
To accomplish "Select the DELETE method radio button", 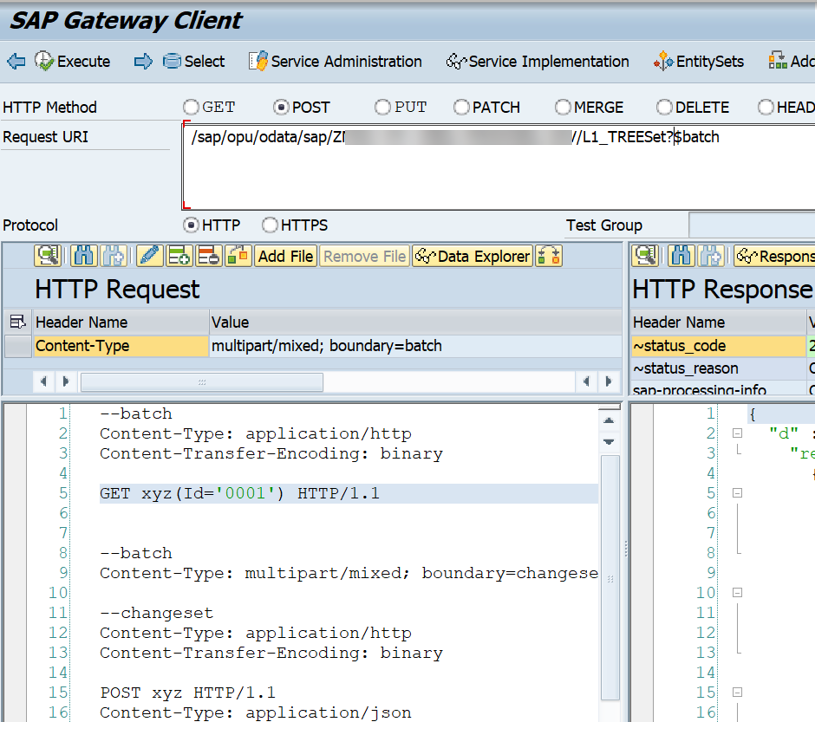I will coord(664,107).
